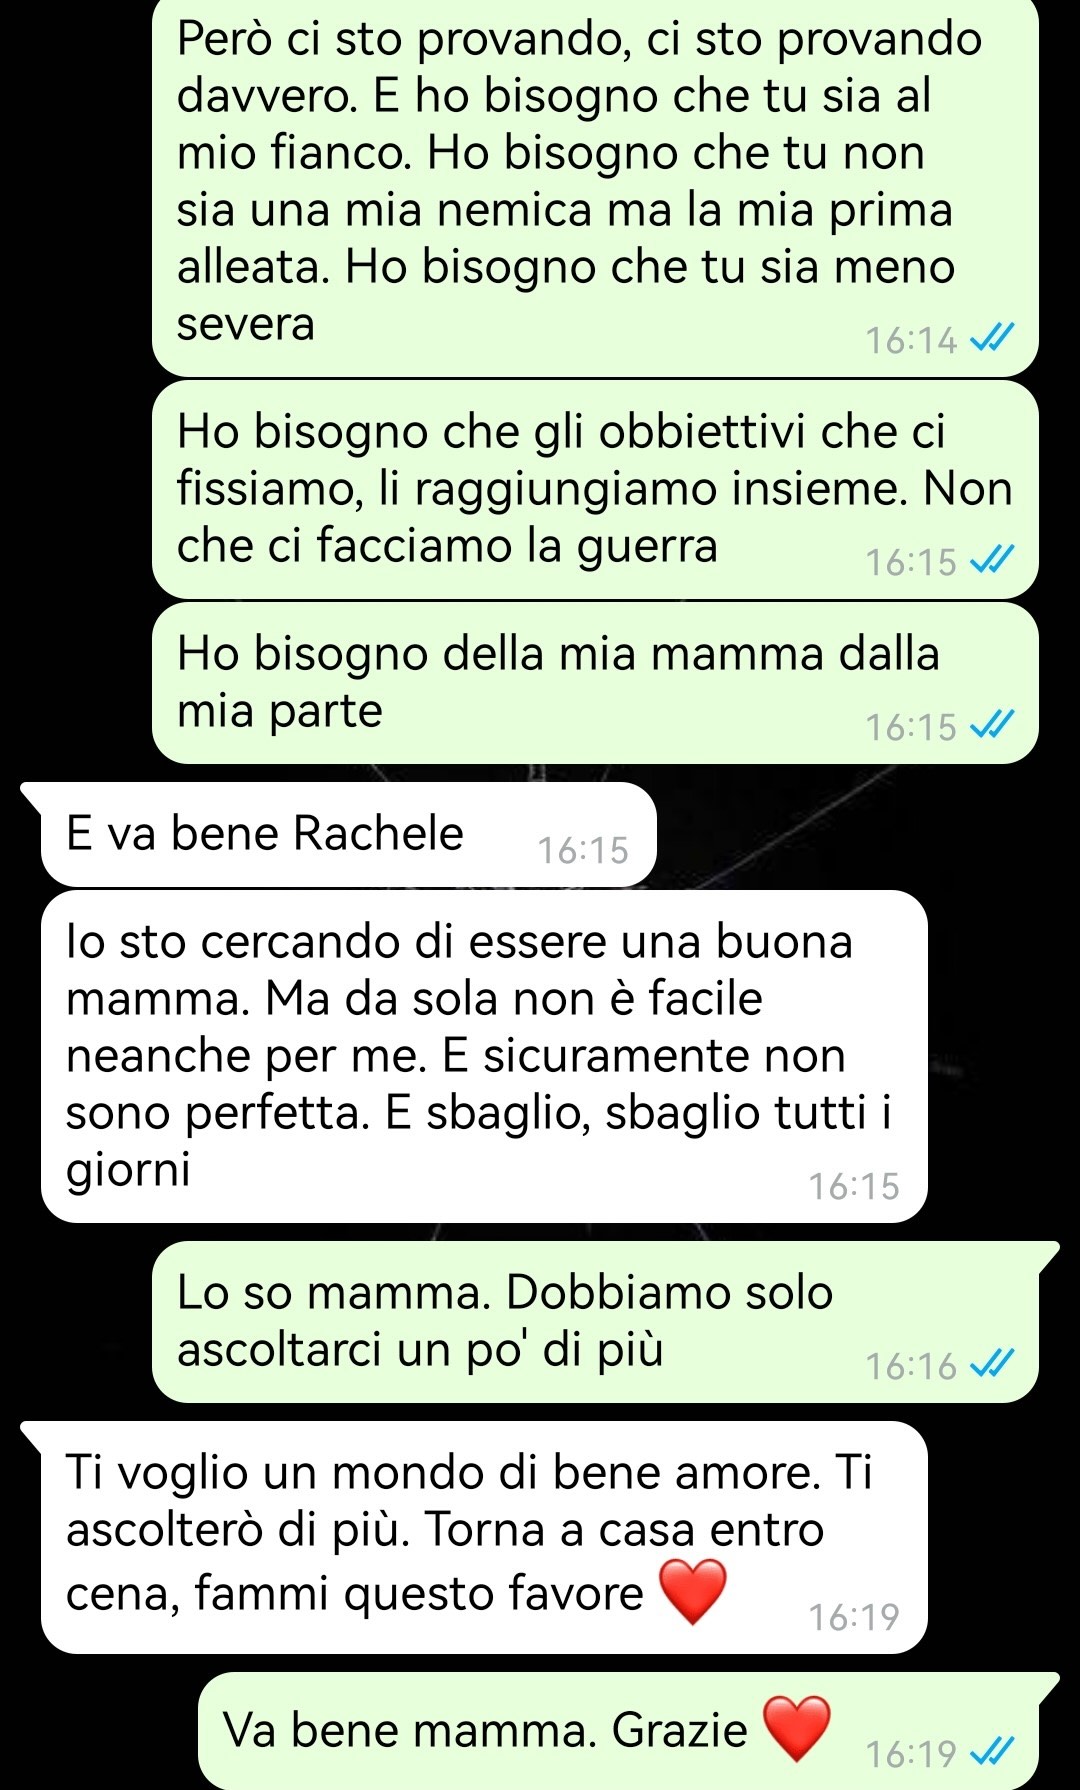Image resolution: width=1080 pixels, height=1790 pixels.
Task: Tap the 16:14 timestamp on the first message
Action: pyautogui.click(x=911, y=341)
